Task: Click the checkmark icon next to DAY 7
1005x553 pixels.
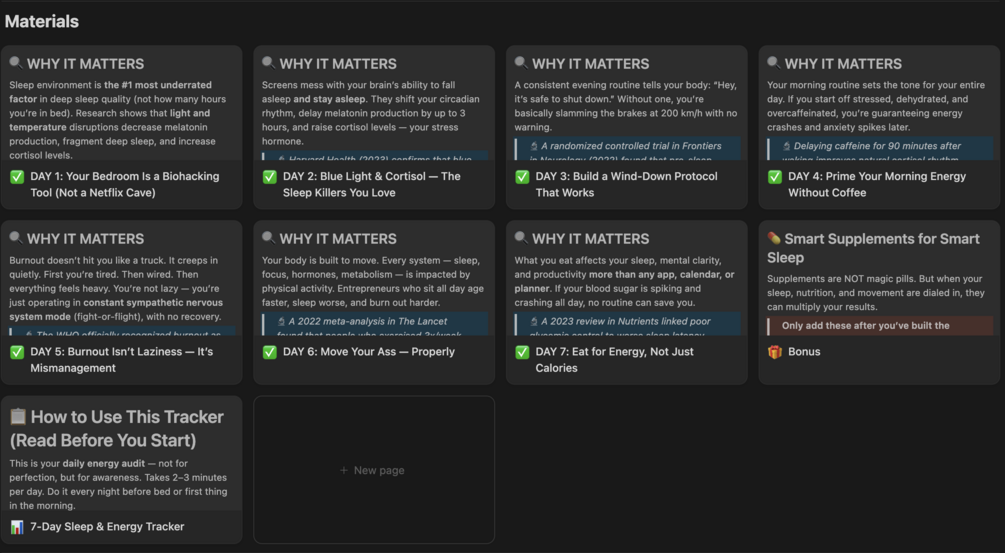Action: [522, 352]
